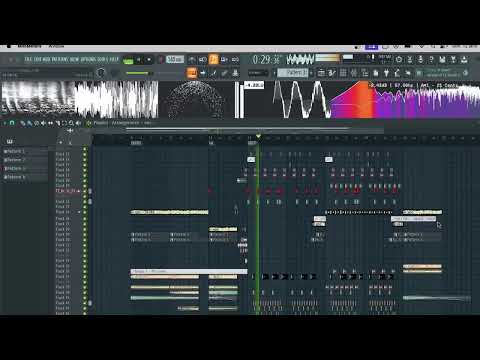
Task: Click the stamp icon in second toolbar row
Action: [x=235, y=73]
